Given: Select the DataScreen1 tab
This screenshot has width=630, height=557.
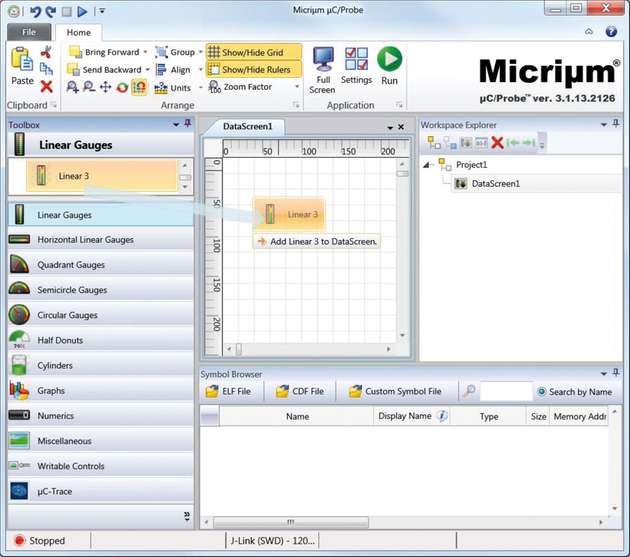Looking at the screenshot, I should [247, 126].
